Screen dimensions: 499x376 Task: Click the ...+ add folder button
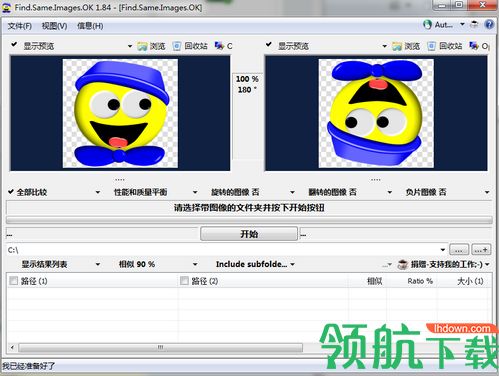coord(481,250)
